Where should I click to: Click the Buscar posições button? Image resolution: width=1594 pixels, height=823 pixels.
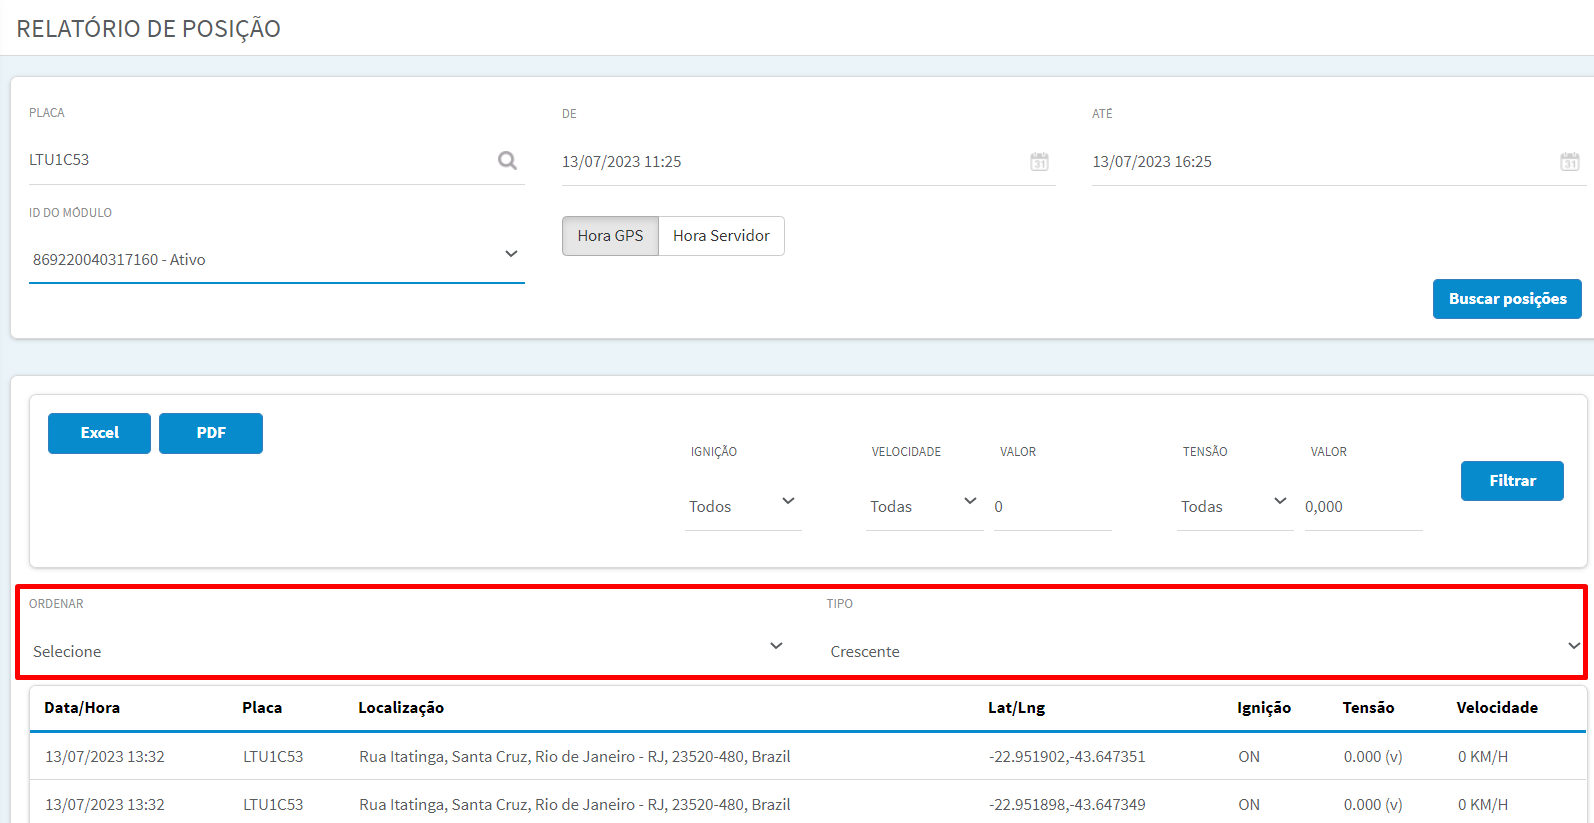(1507, 299)
